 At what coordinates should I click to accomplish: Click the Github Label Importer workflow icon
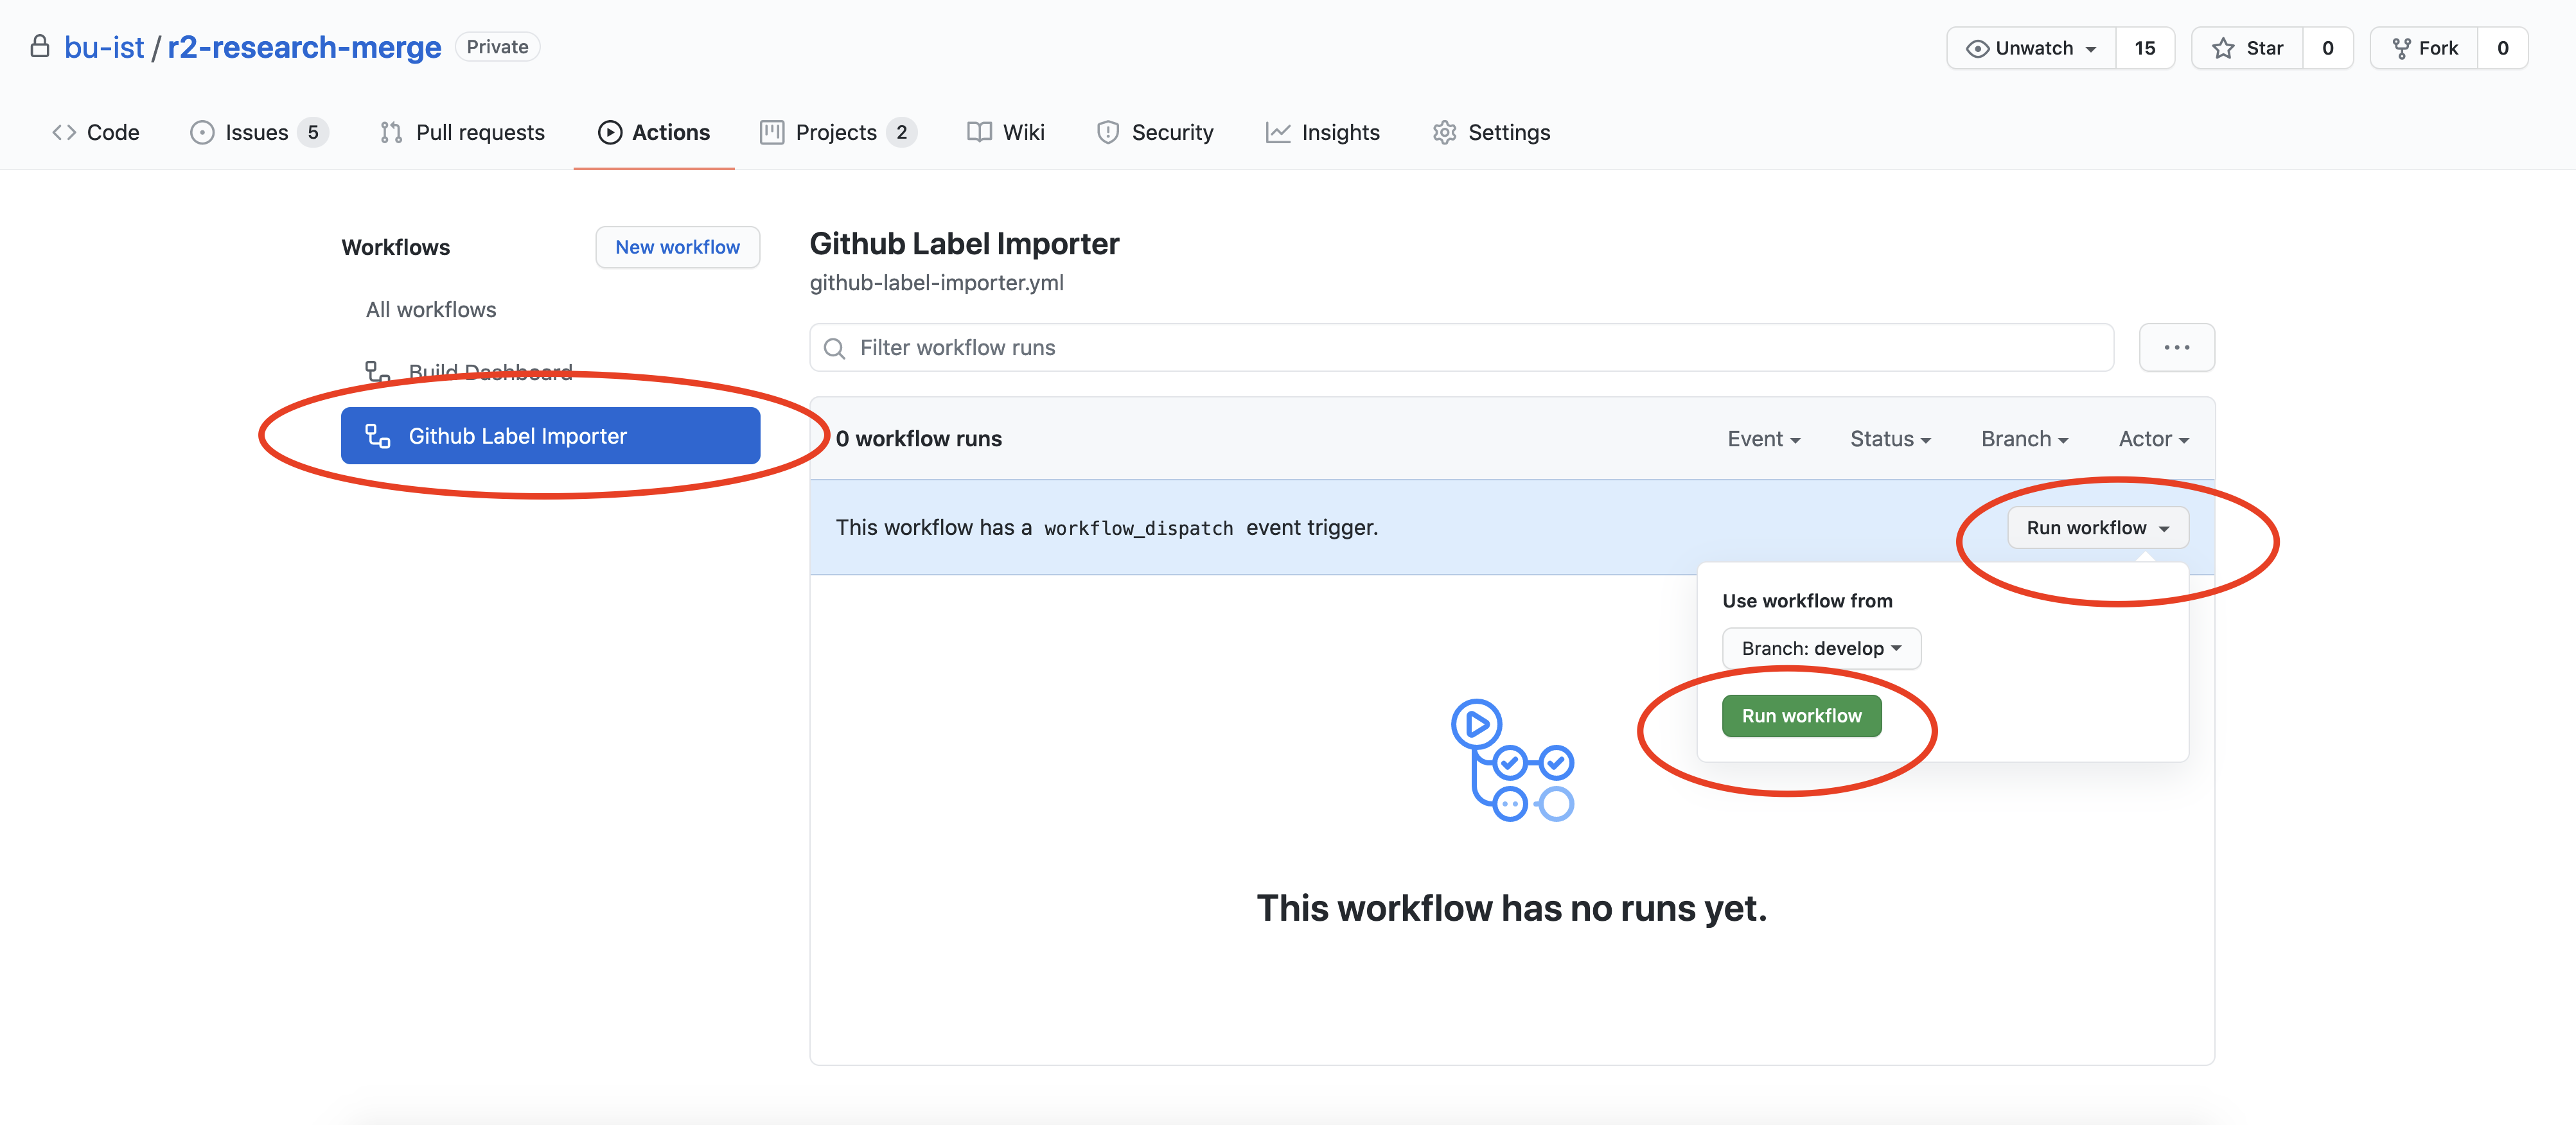coord(377,436)
